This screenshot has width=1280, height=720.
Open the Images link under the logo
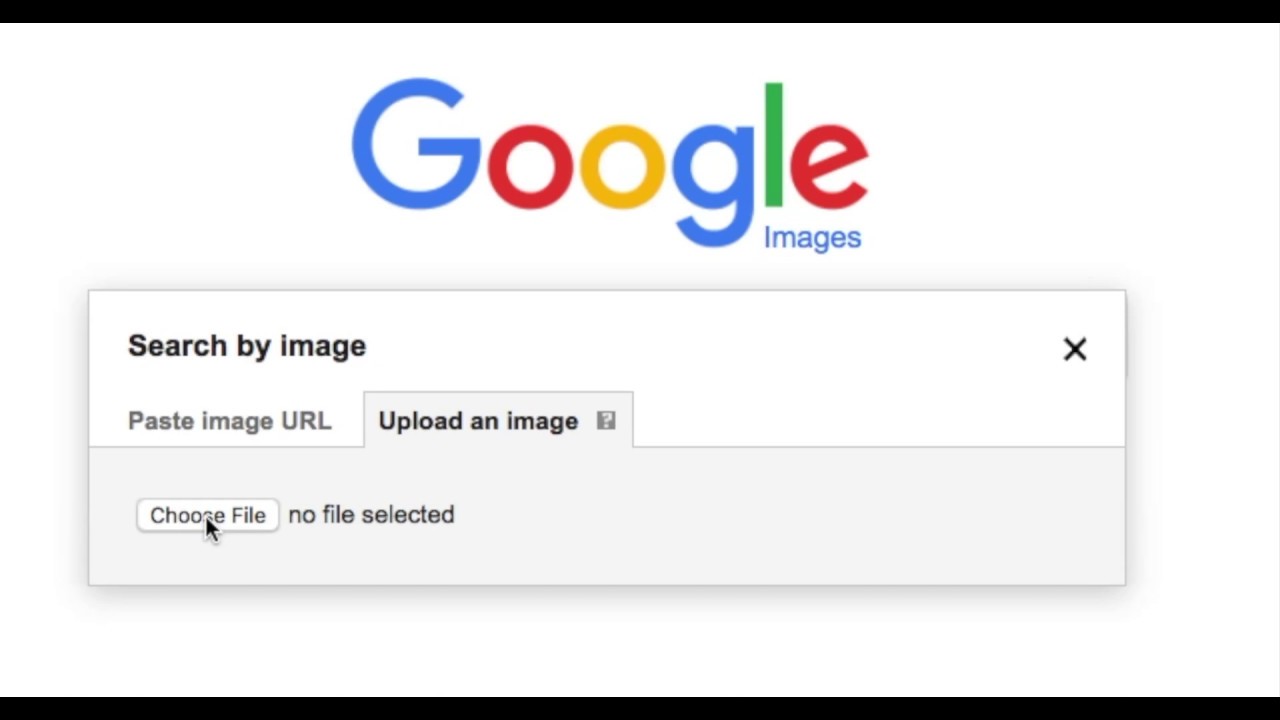click(812, 237)
